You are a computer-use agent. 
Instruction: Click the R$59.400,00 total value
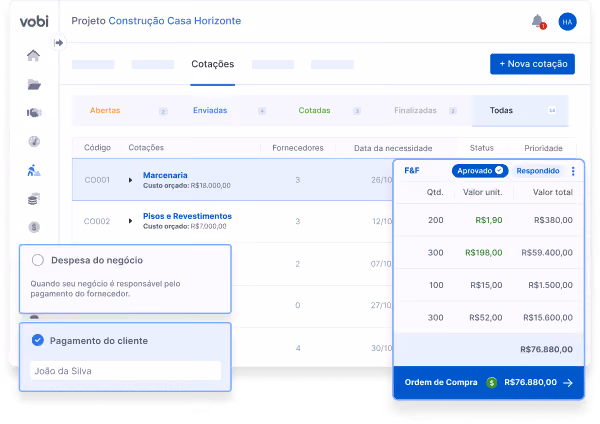[x=547, y=253]
